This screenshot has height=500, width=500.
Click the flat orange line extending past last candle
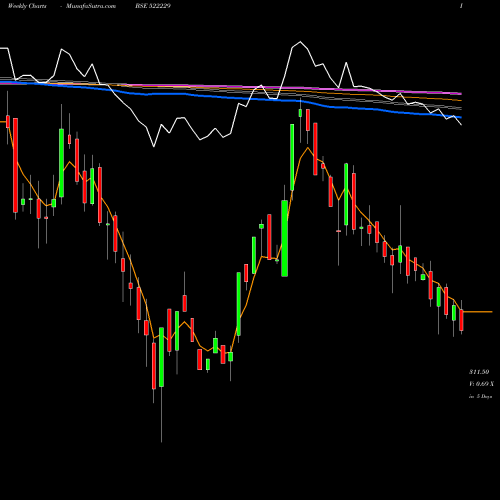(x=477, y=312)
